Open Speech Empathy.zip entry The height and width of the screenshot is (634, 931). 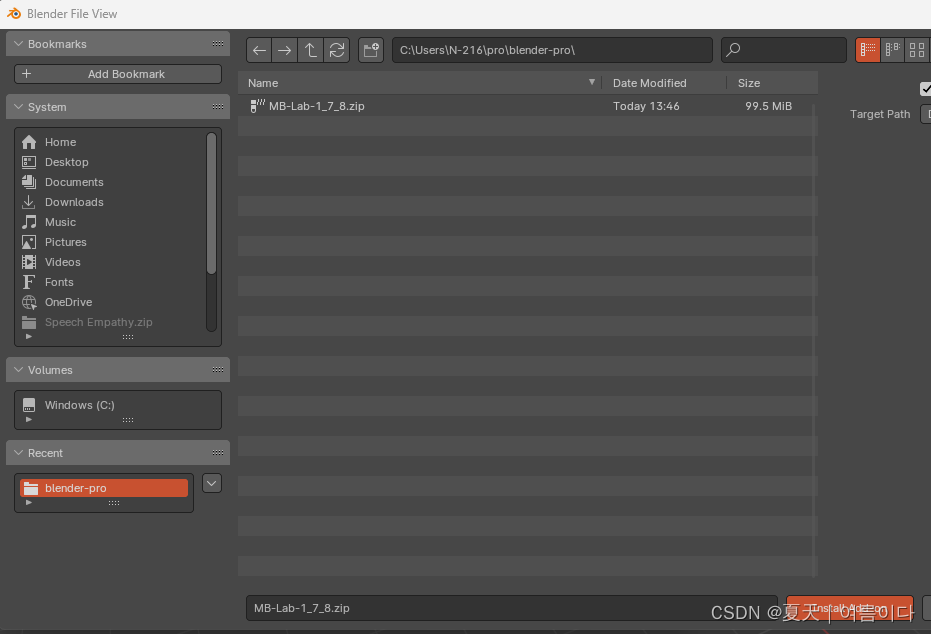pyautogui.click(x=113, y=322)
